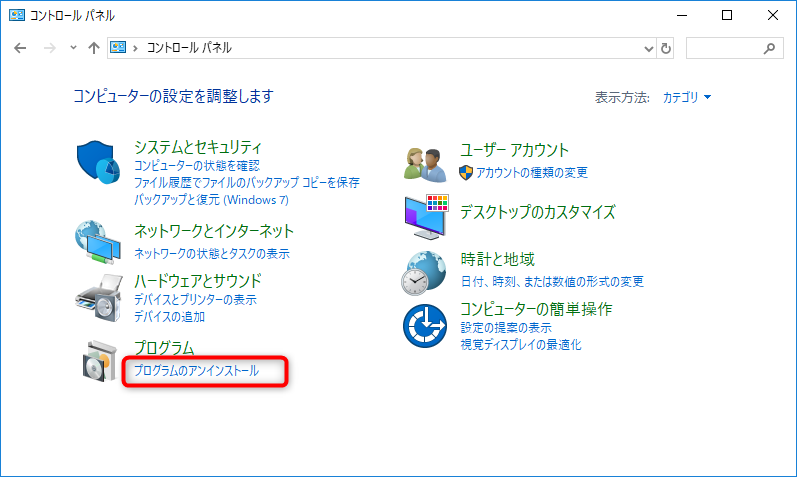Open the カテゴリ view mode dropdown
This screenshot has height=477, width=797.
coord(687,97)
